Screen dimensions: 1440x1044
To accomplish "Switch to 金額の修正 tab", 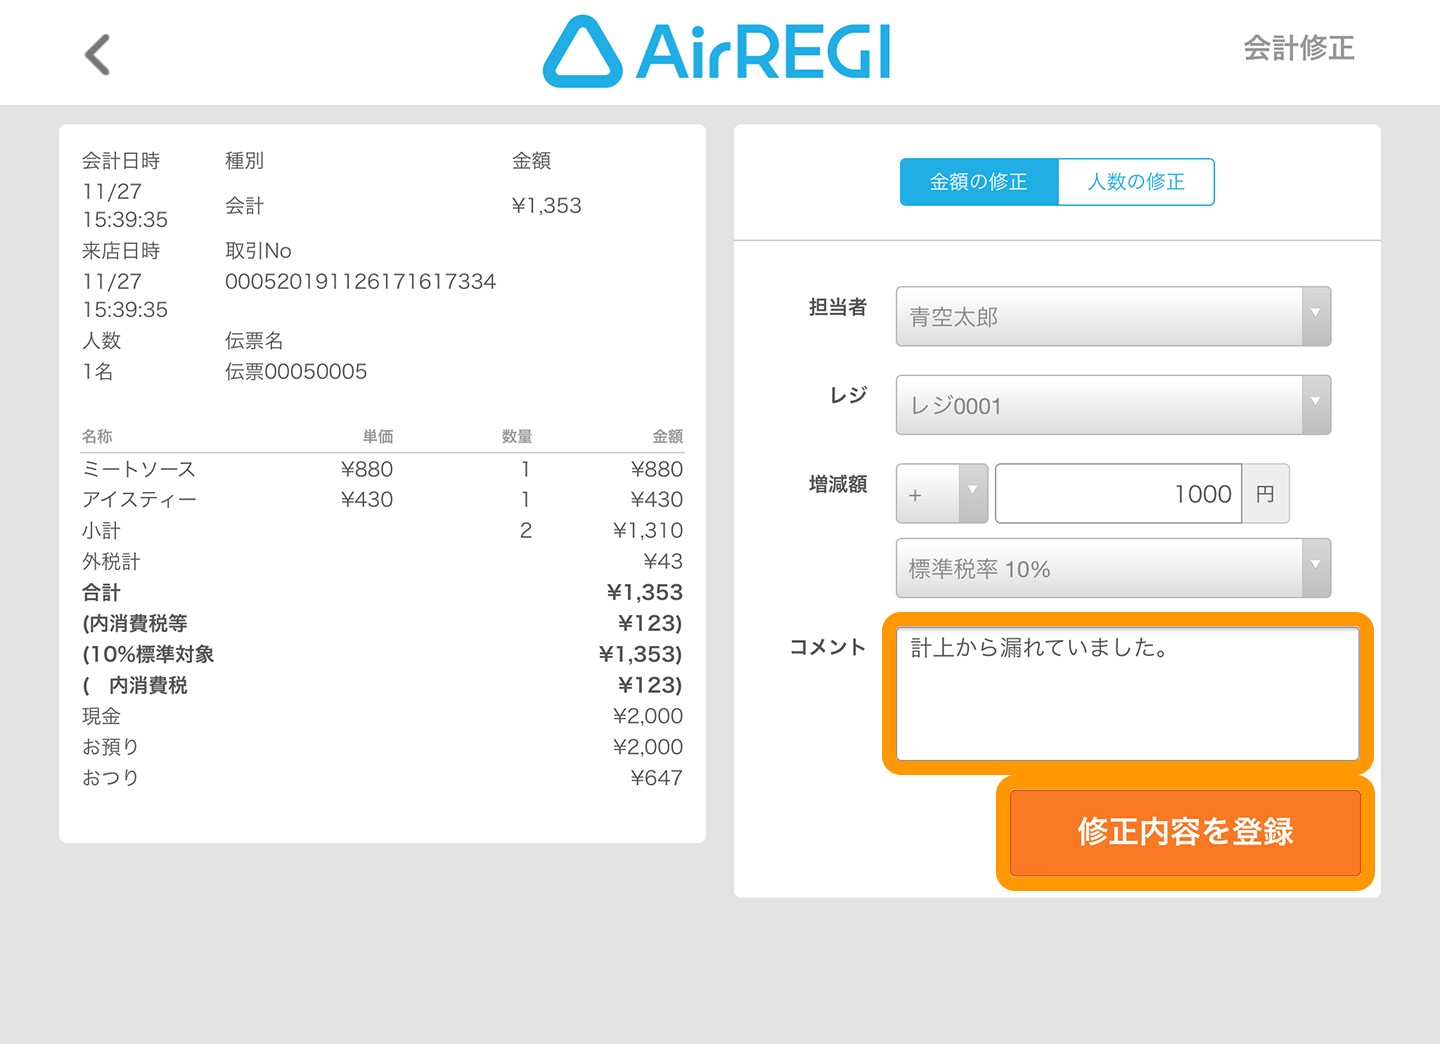I will [979, 182].
